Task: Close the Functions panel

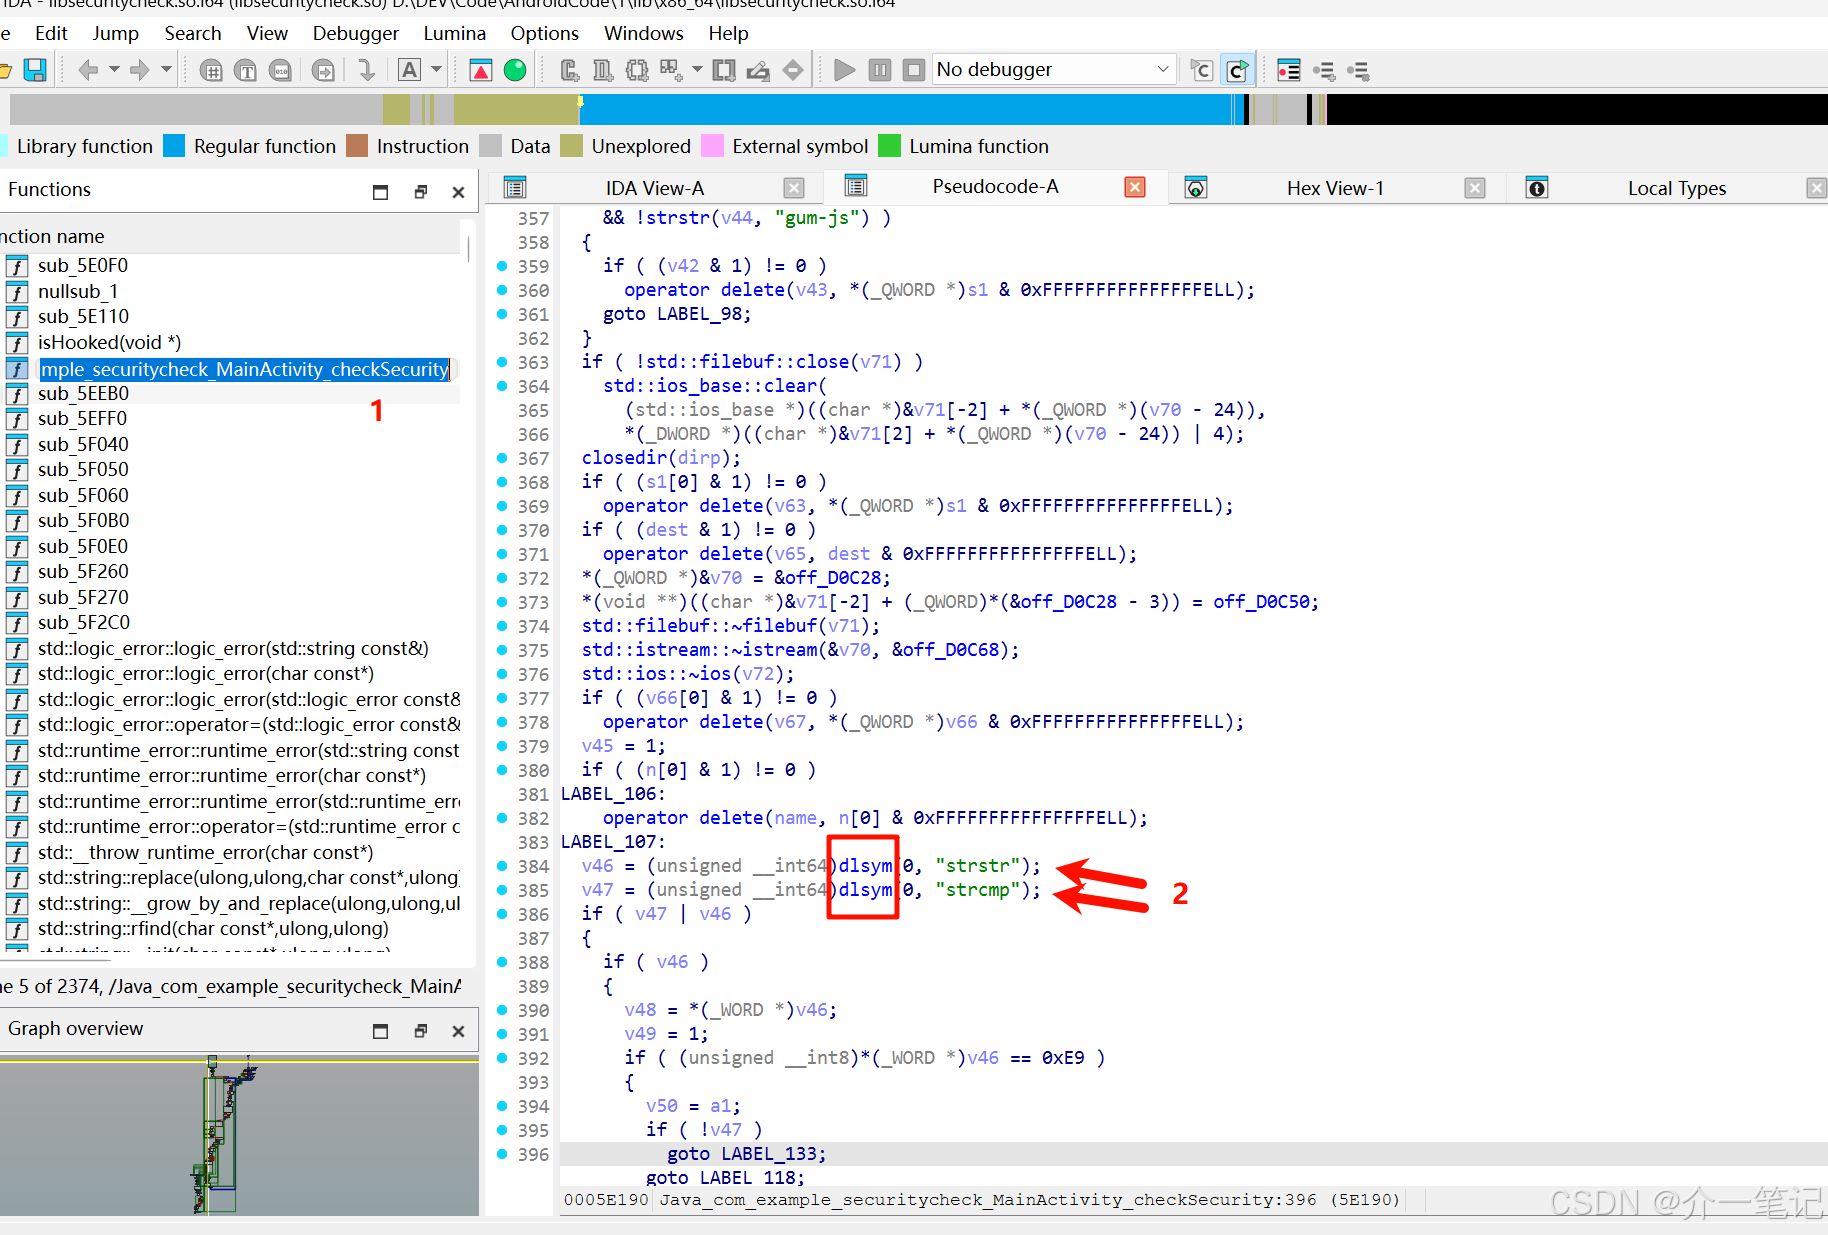Action: 458,192
